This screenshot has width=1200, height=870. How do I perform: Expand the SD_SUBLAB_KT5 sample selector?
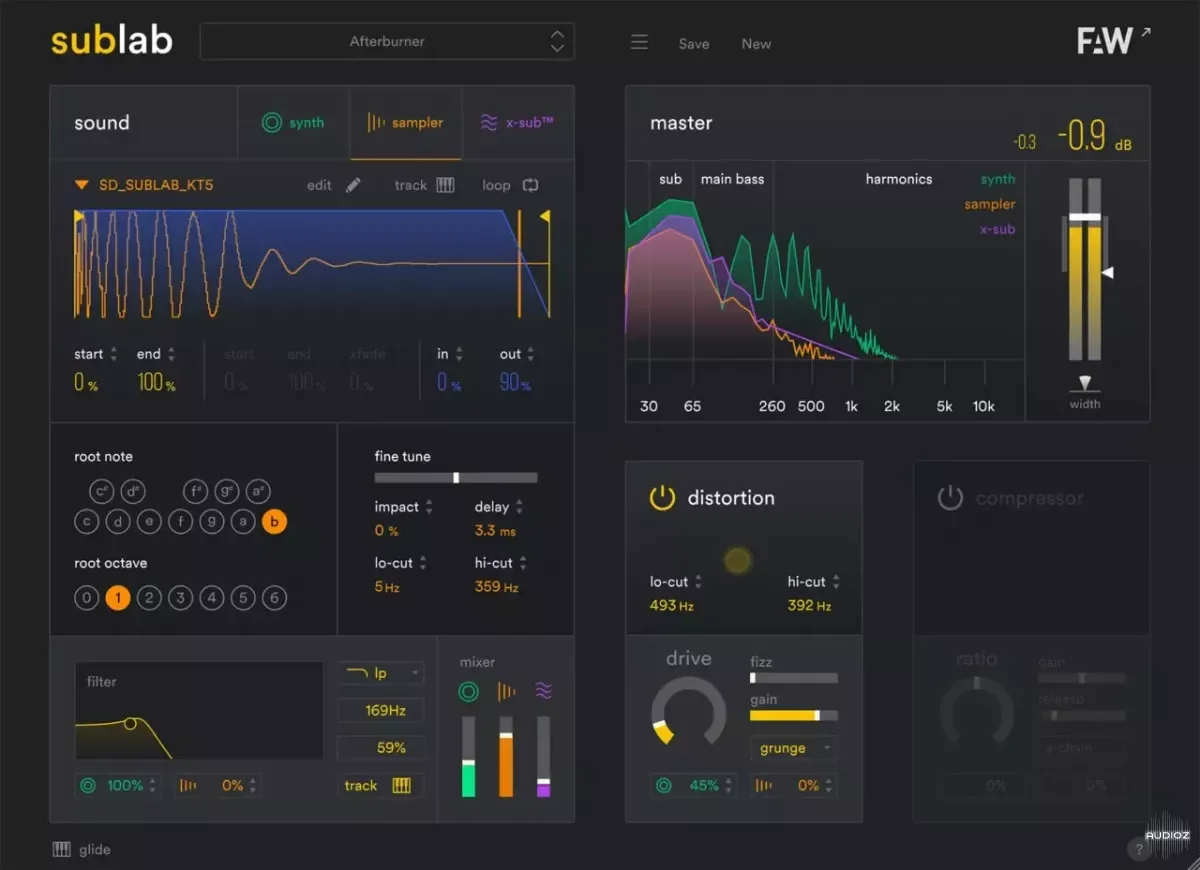(143, 185)
